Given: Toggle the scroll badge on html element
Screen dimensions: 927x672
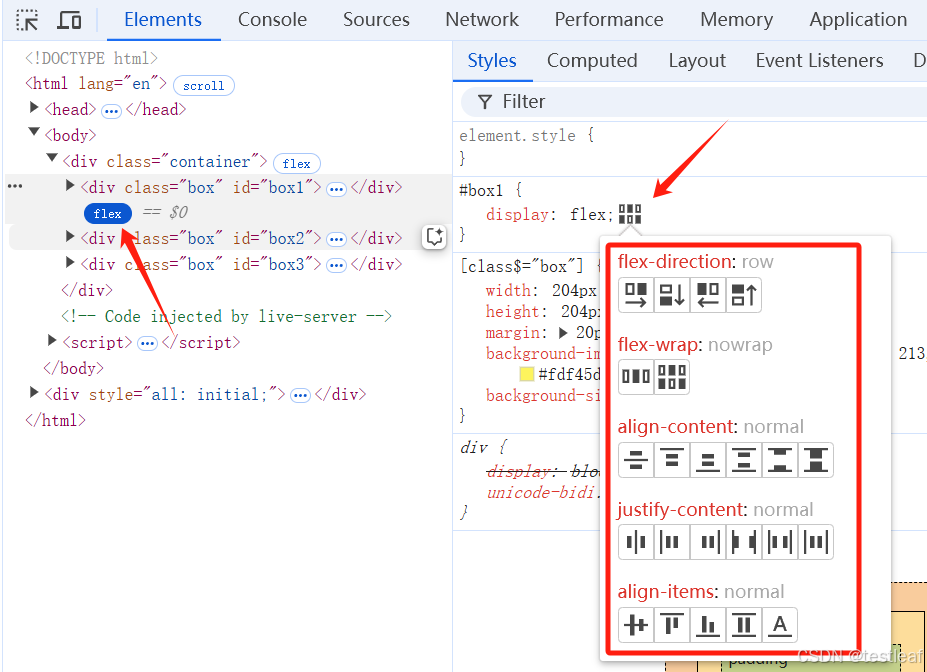Looking at the screenshot, I should click(x=203, y=86).
